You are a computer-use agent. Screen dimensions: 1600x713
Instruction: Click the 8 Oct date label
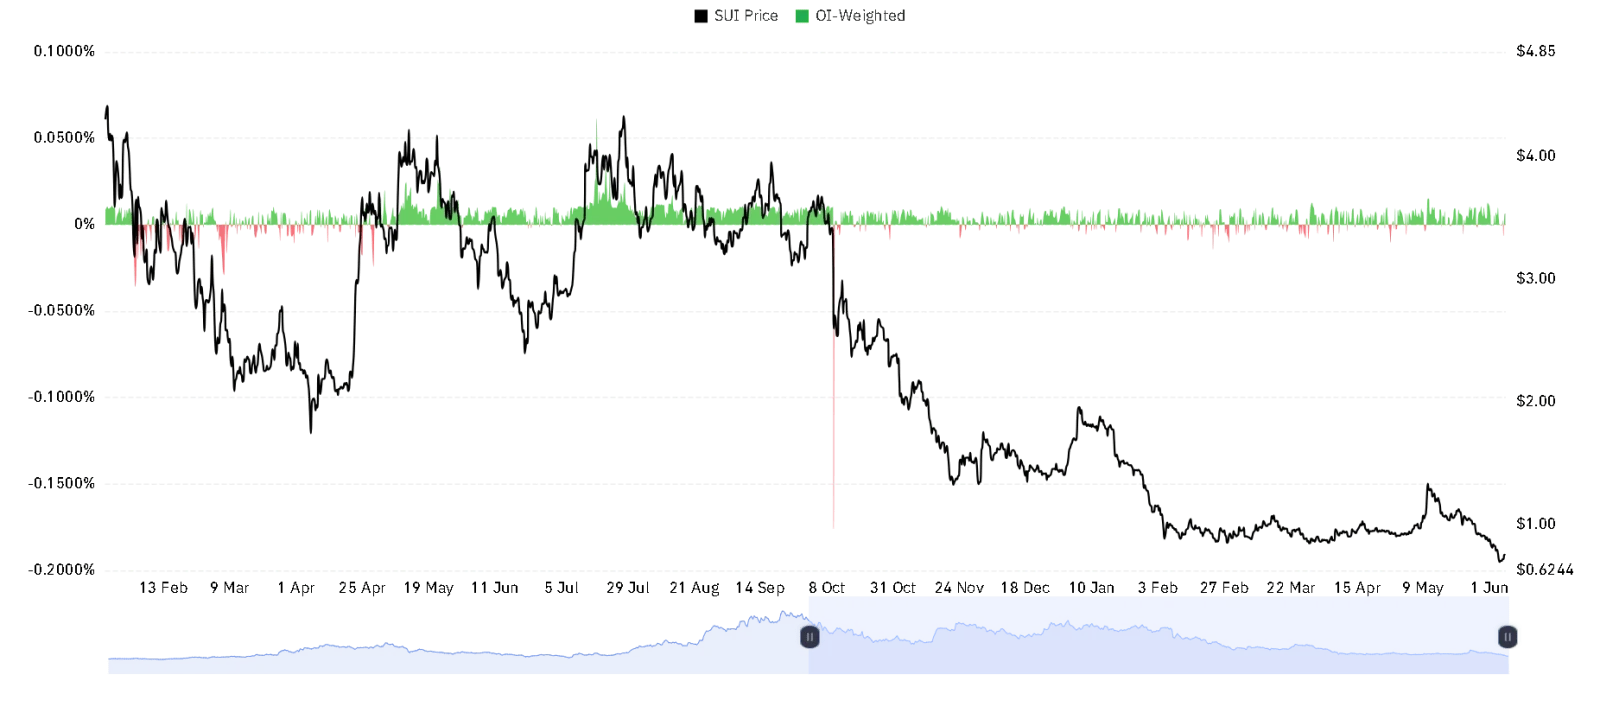coord(827,588)
